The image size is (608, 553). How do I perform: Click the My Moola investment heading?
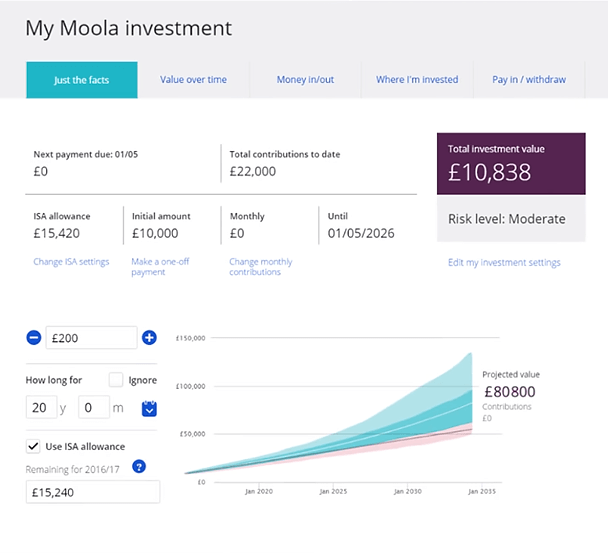pos(128,29)
